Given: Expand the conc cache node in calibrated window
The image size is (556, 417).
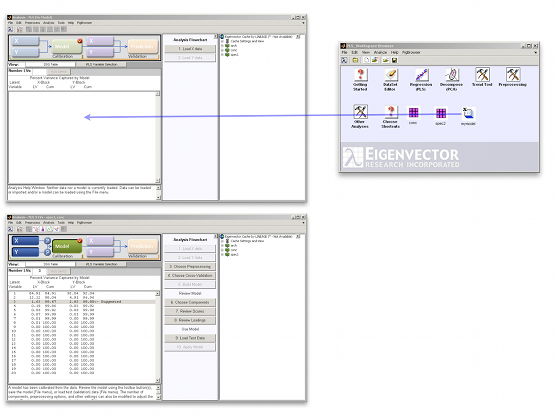Looking at the screenshot, I should tap(223, 250).
